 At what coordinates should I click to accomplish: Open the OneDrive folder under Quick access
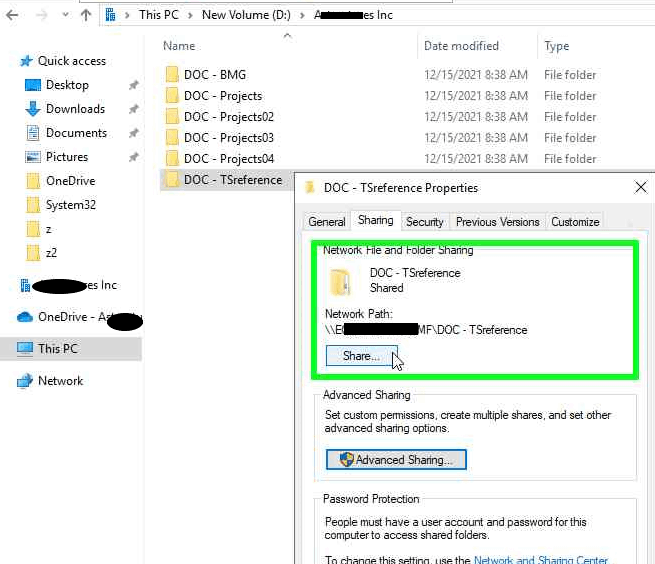71,181
